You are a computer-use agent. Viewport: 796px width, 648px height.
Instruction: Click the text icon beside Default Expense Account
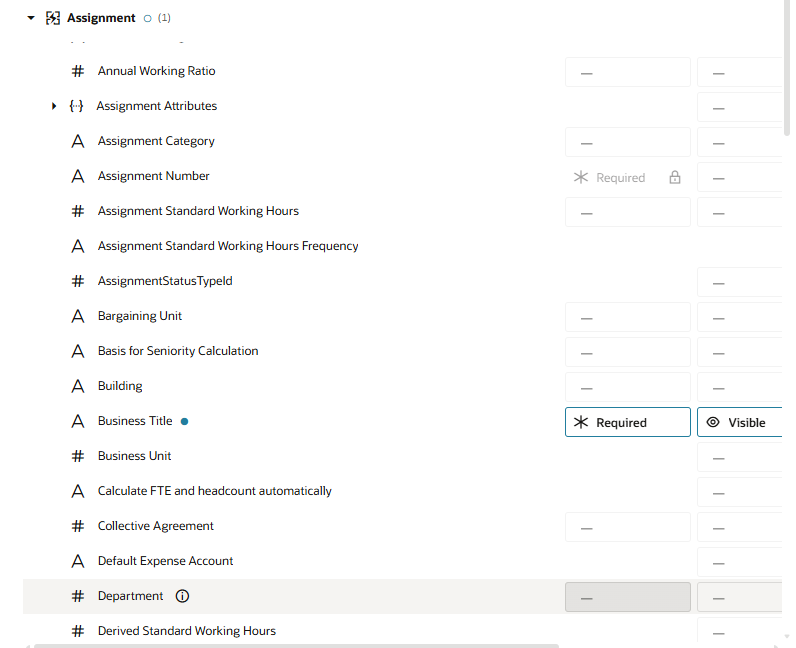pos(78,562)
